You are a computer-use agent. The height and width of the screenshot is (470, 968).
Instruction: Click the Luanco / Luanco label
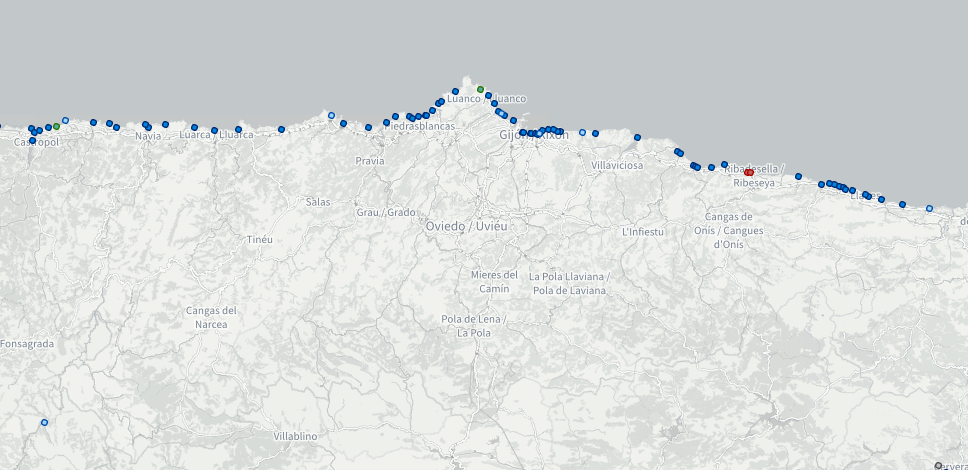(x=486, y=99)
